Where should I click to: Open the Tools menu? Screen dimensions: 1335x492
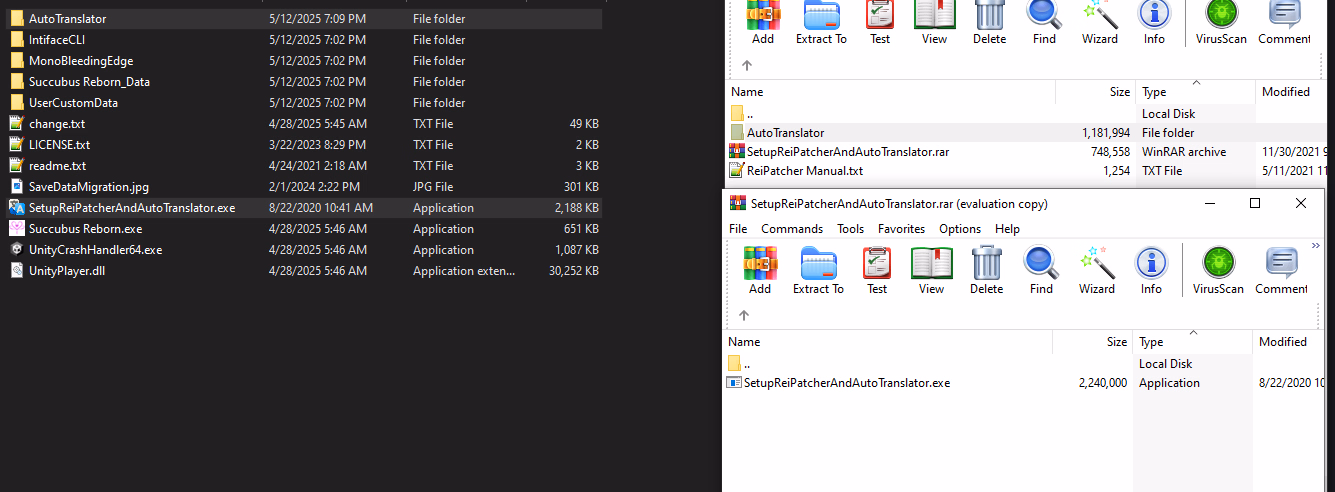tap(851, 229)
